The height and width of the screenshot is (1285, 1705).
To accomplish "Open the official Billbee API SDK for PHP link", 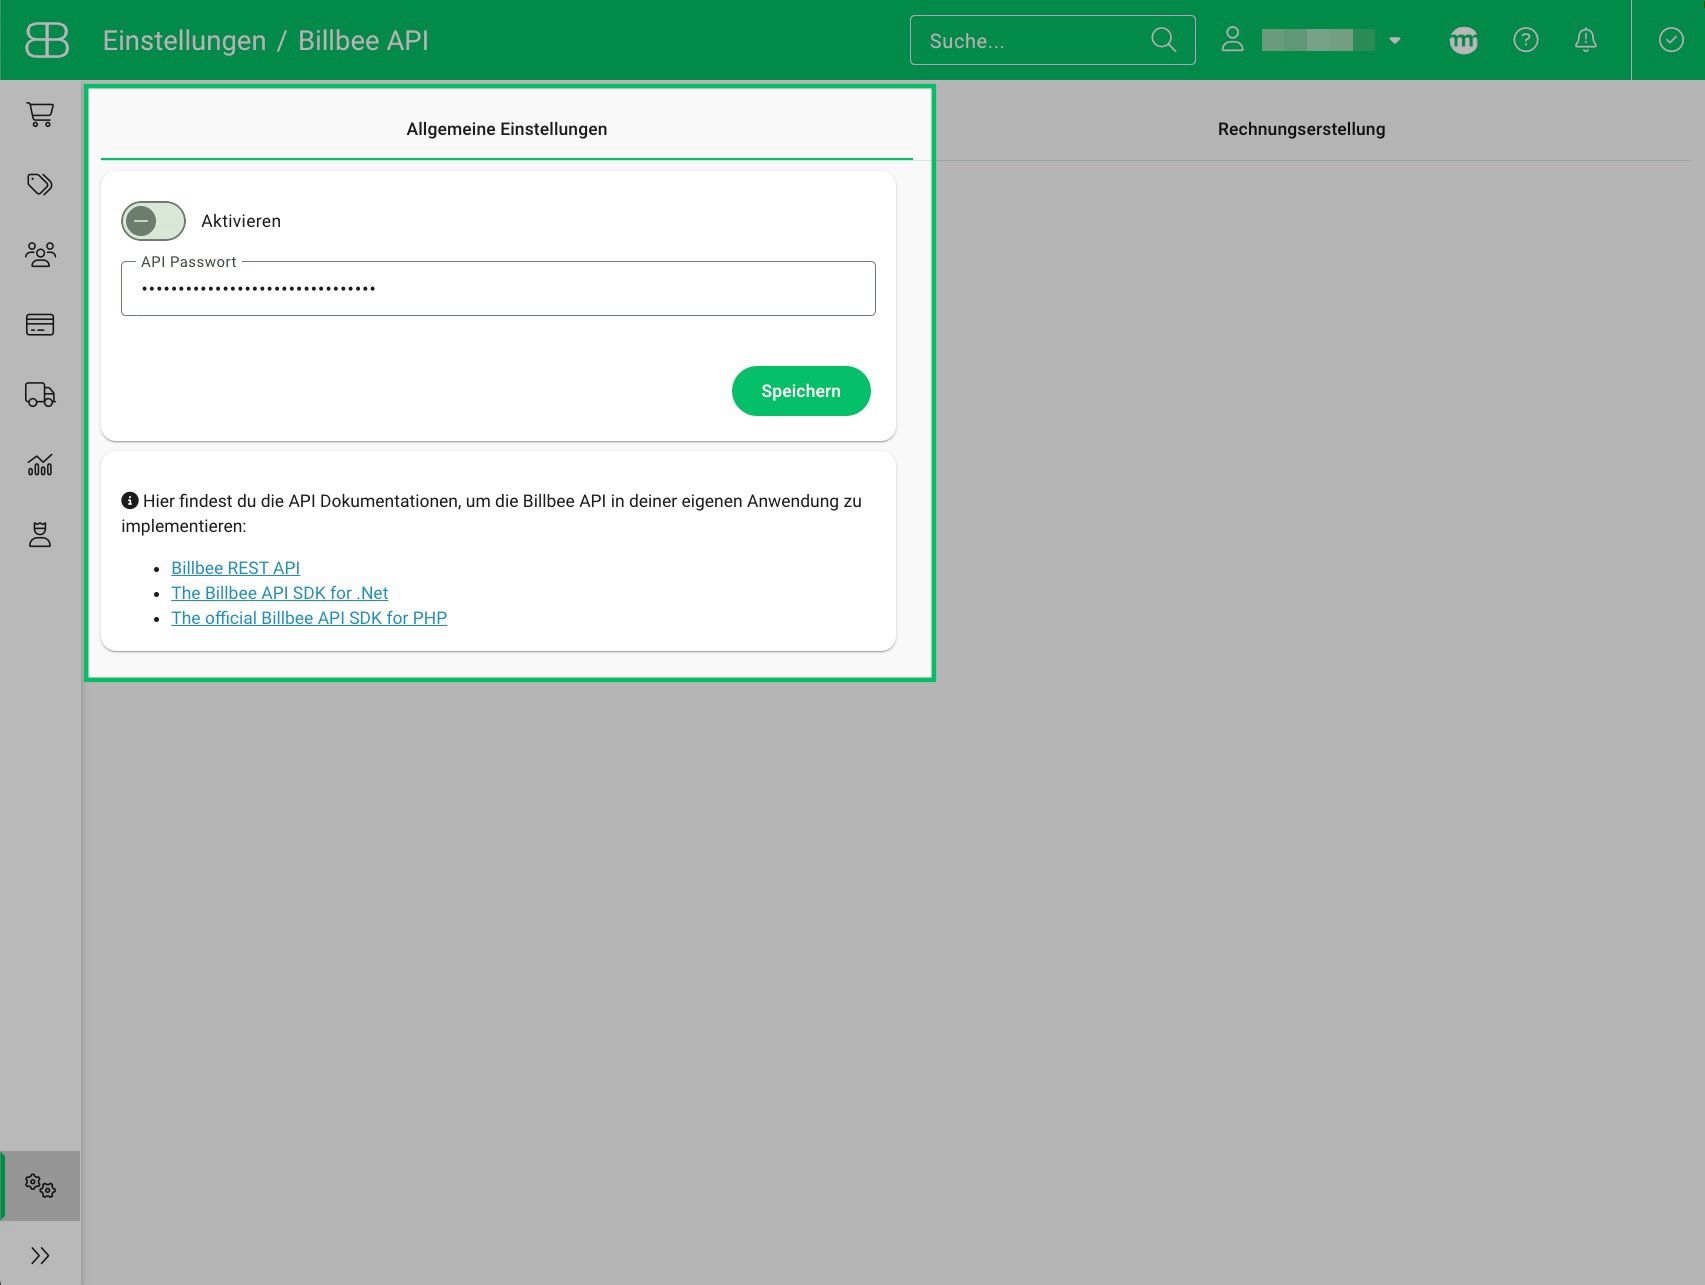I will tap(309, 618).
